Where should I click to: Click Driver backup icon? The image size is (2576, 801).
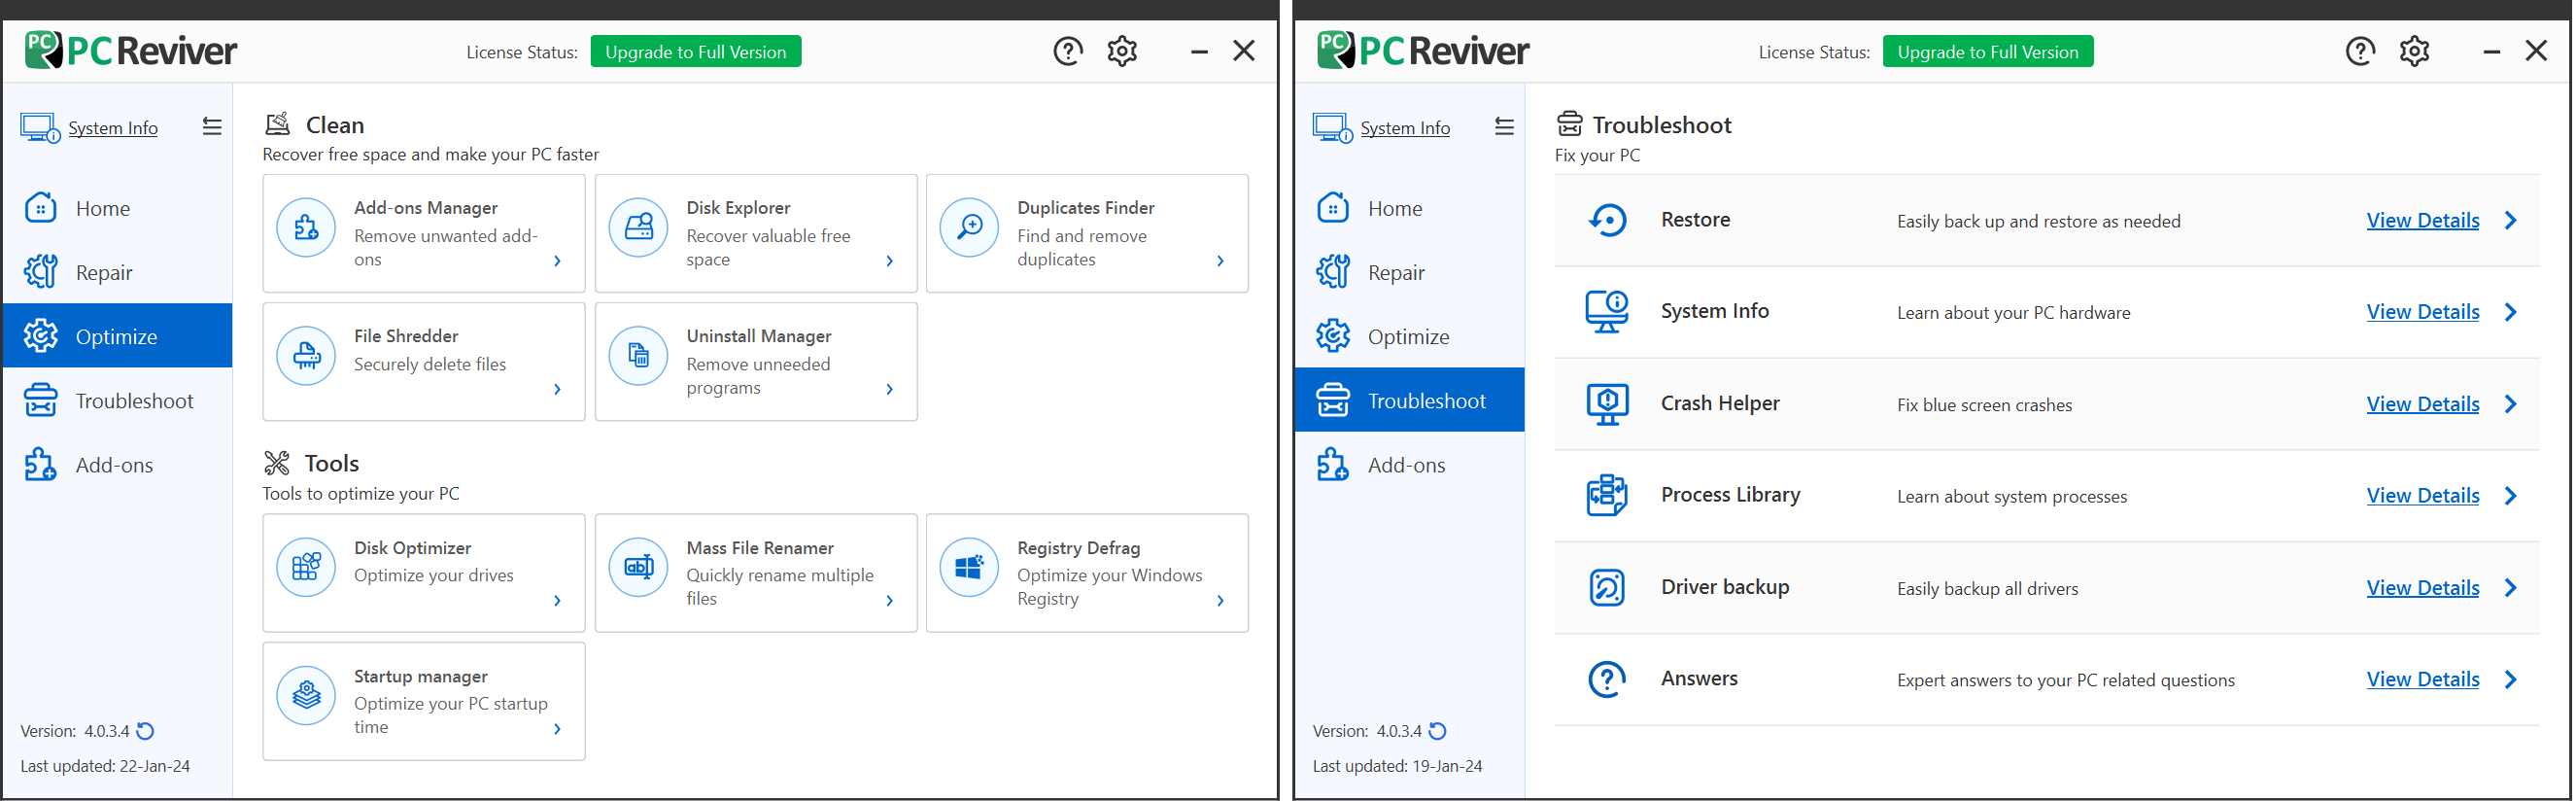pyautogui.click(x=1607, y=588)
